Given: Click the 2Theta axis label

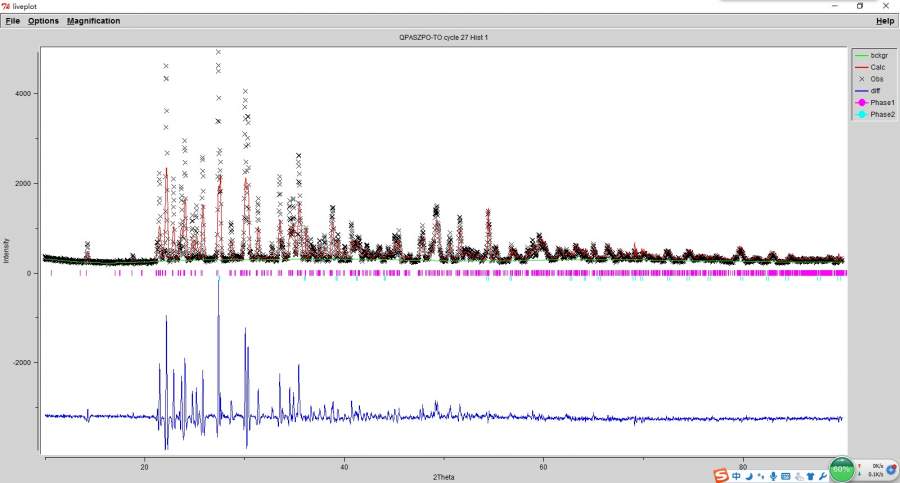Looking at the screenshot, I should pyautogui.click(x=444, y=477).
